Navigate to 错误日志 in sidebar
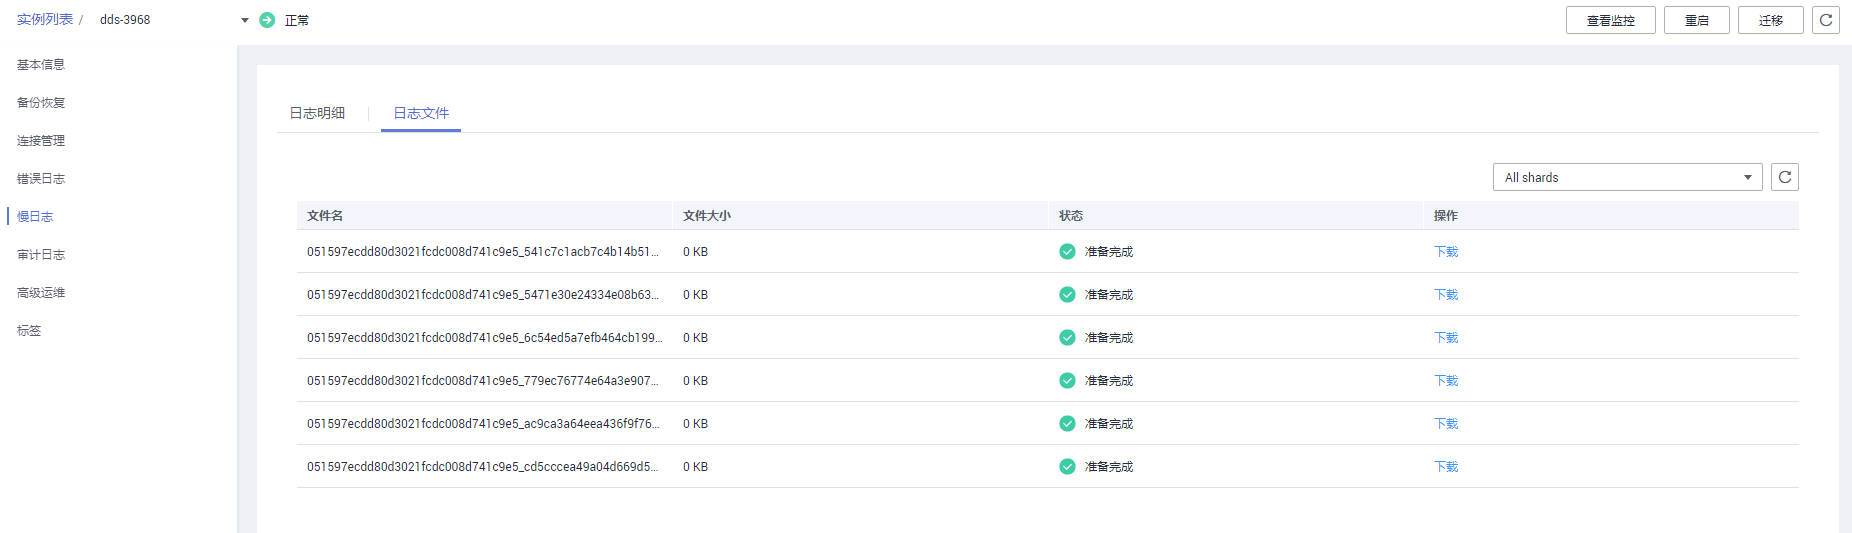 point(41,179)
